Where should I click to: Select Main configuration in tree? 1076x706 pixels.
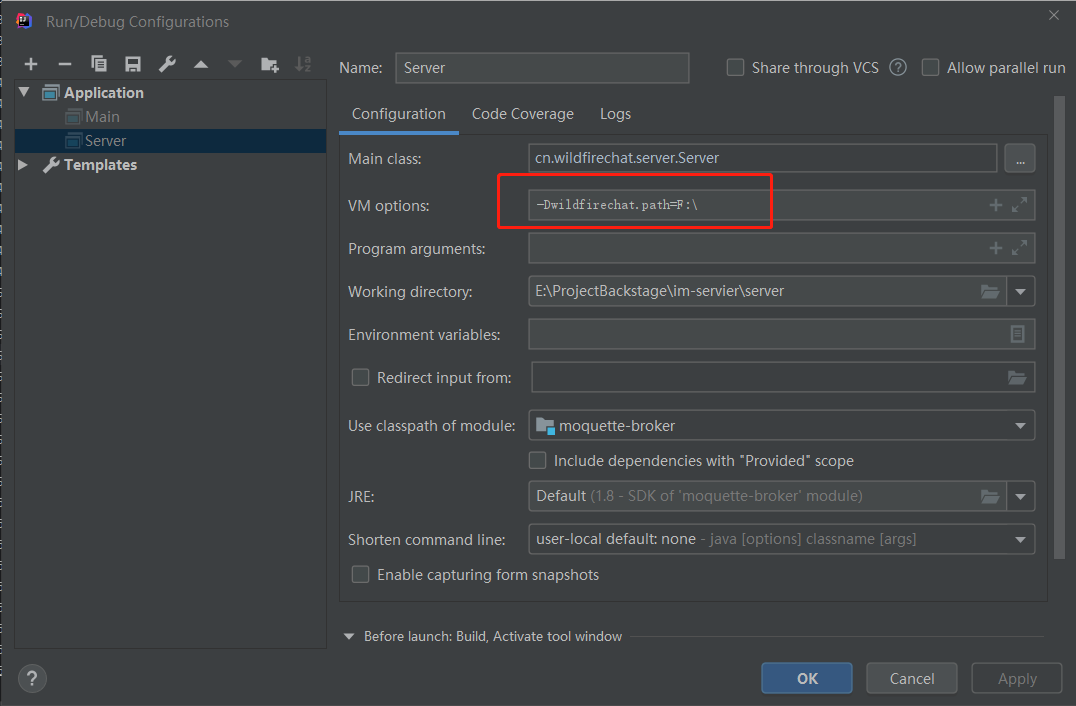pyautogui.click(x=102, y=117)
